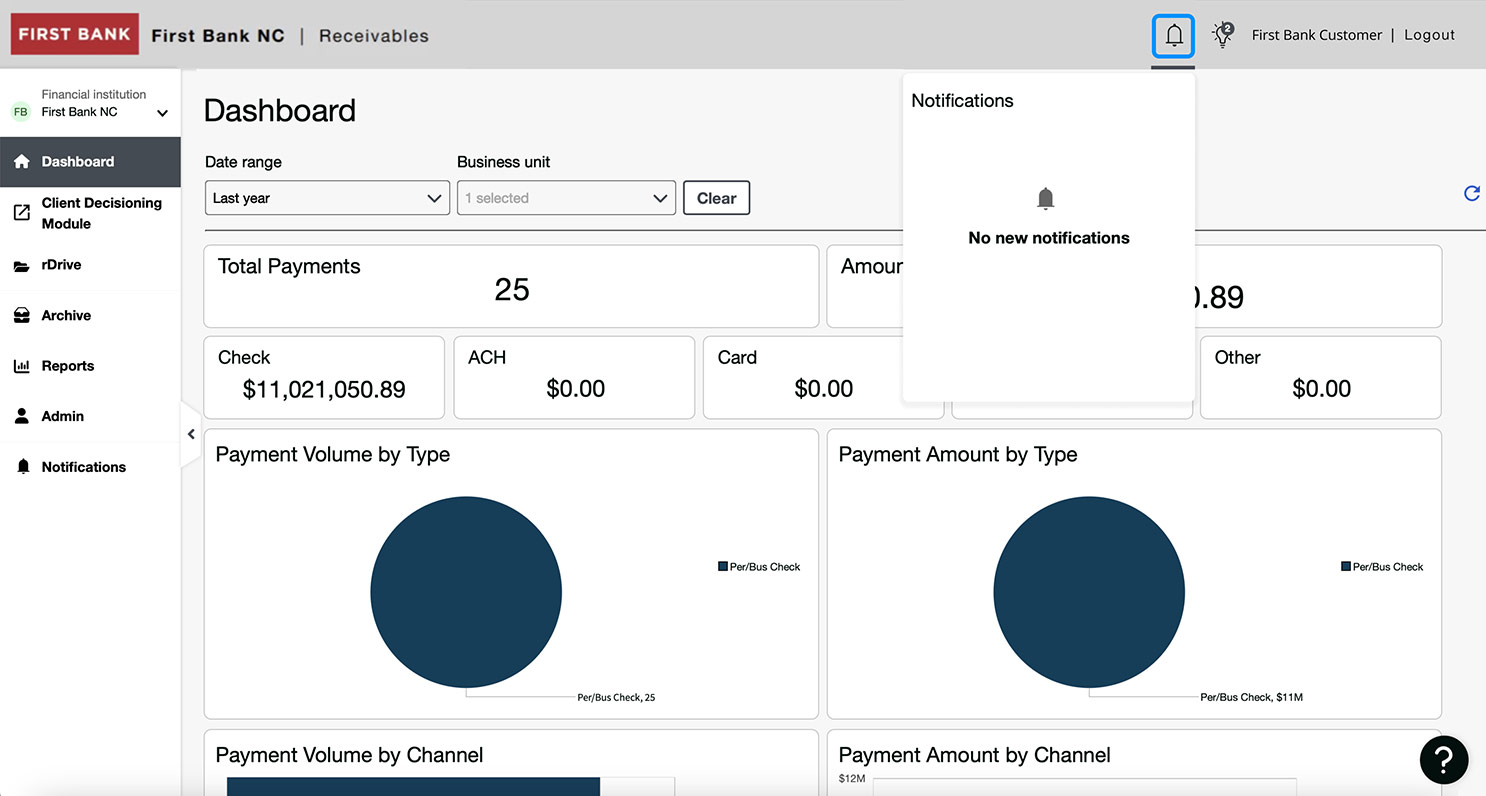Click the Payment Volume by Channel bar
The height and width of the screenshot is (796, 1486).
[x=413, y=786]
